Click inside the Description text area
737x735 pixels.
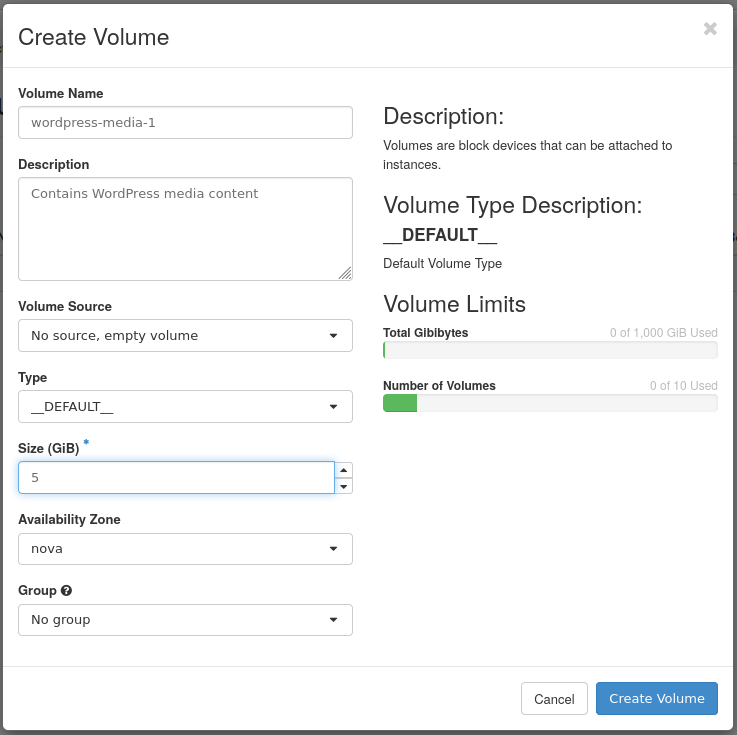point(185,229)
